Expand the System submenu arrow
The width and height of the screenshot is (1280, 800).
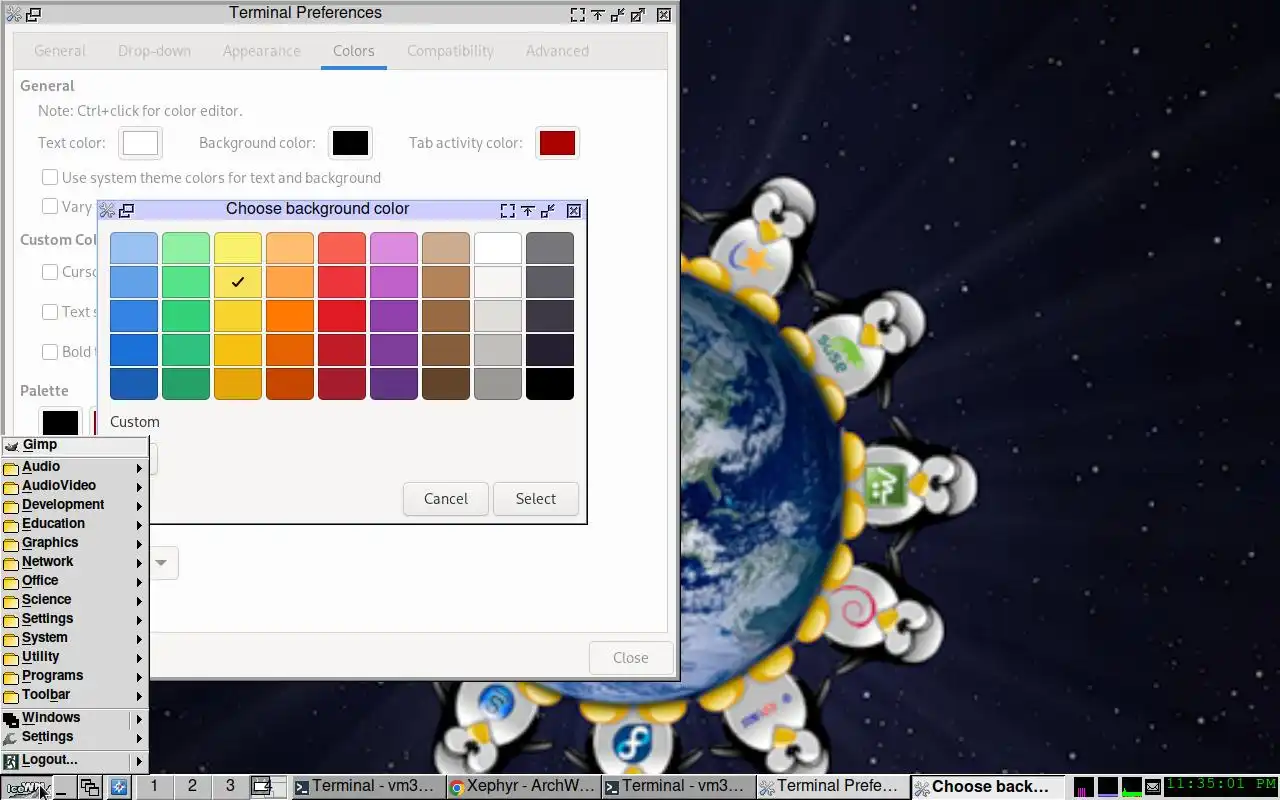[x=139, y=638]
